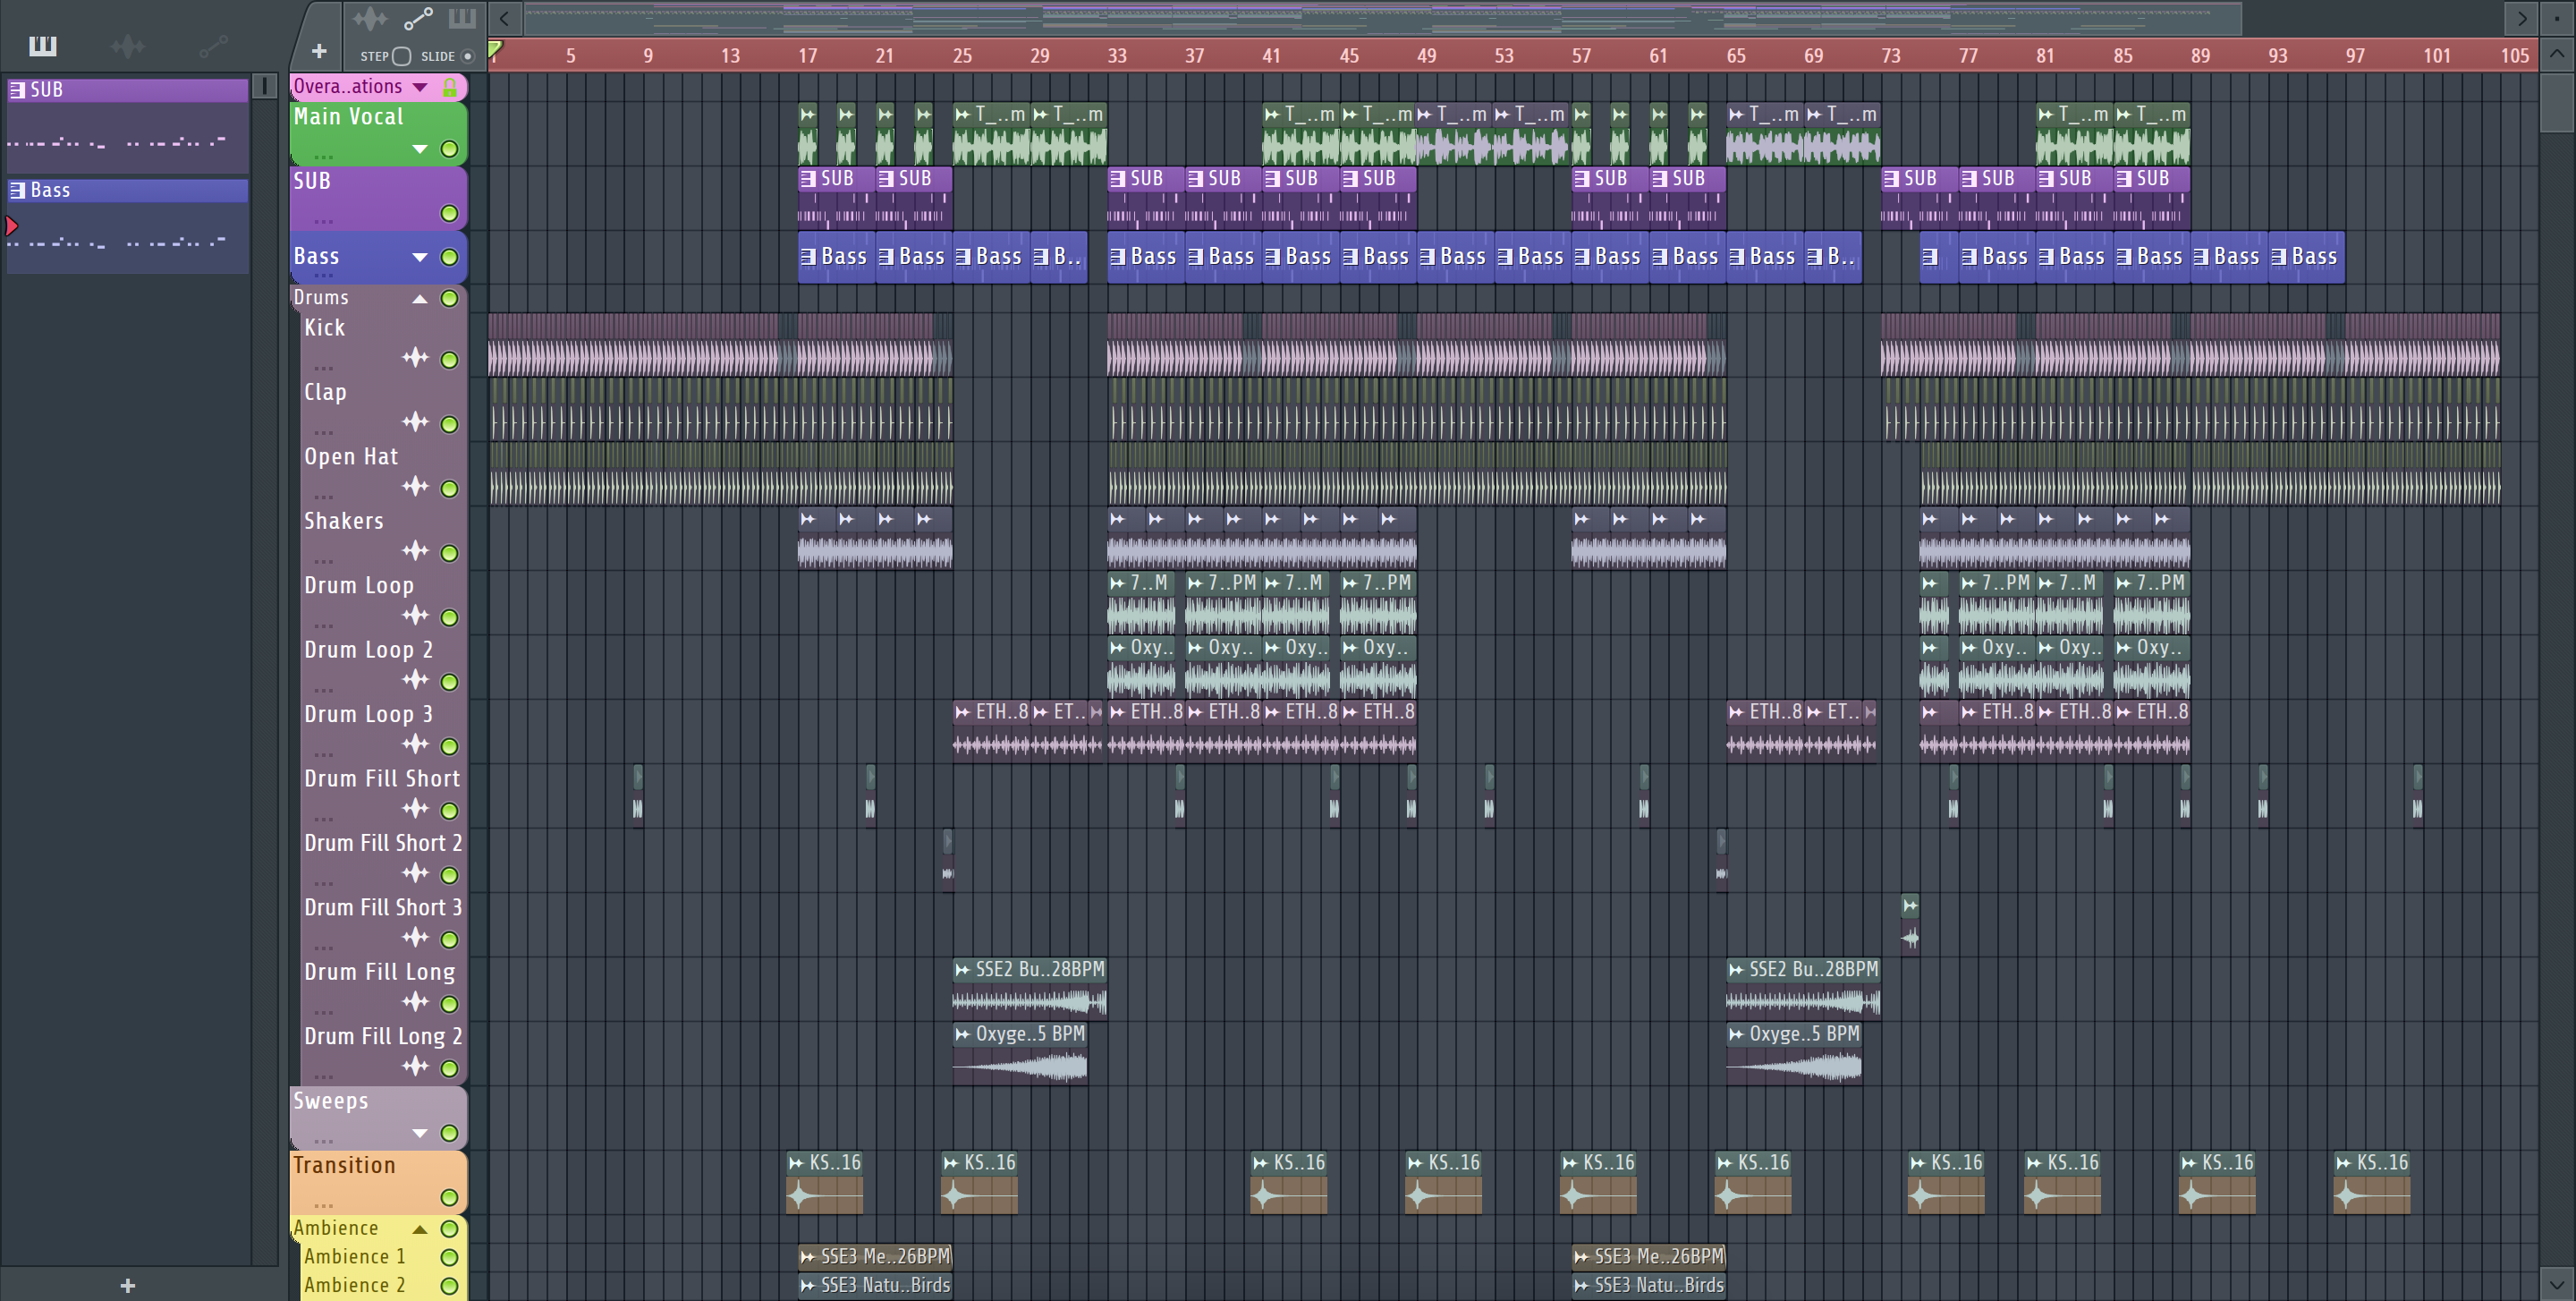Toggle the STEP editing checkbox
Screen dimensions: 2576x1301
coord(401,56)
